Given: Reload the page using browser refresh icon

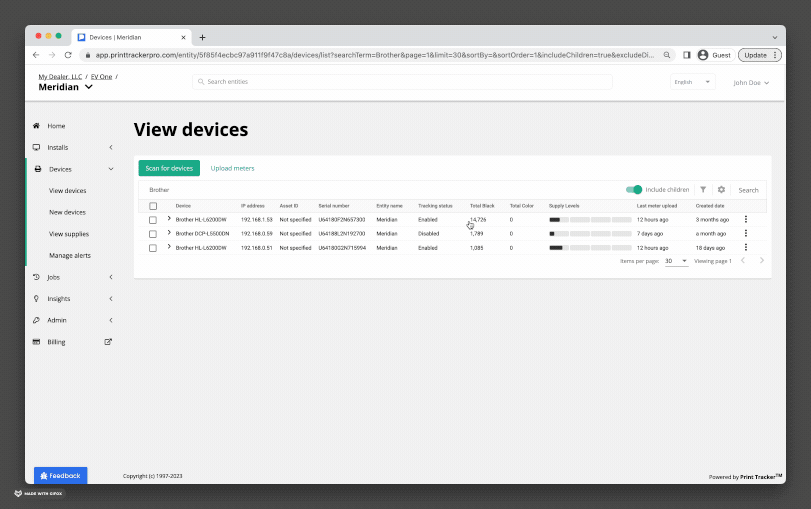Looking at the screenshot, I should [68, 56].
